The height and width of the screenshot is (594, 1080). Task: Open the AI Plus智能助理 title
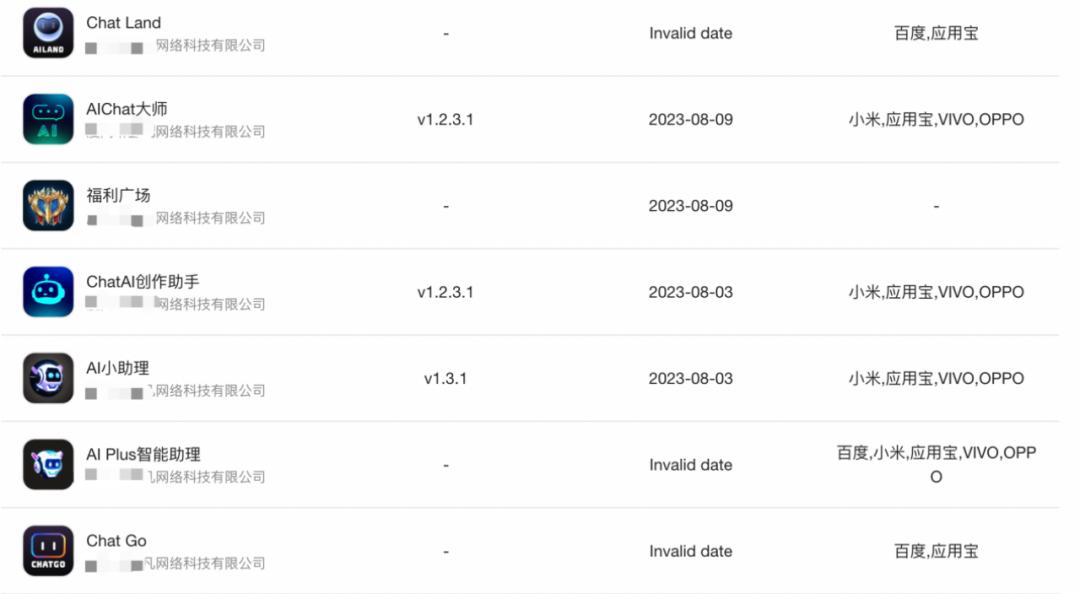click(143, 455)
